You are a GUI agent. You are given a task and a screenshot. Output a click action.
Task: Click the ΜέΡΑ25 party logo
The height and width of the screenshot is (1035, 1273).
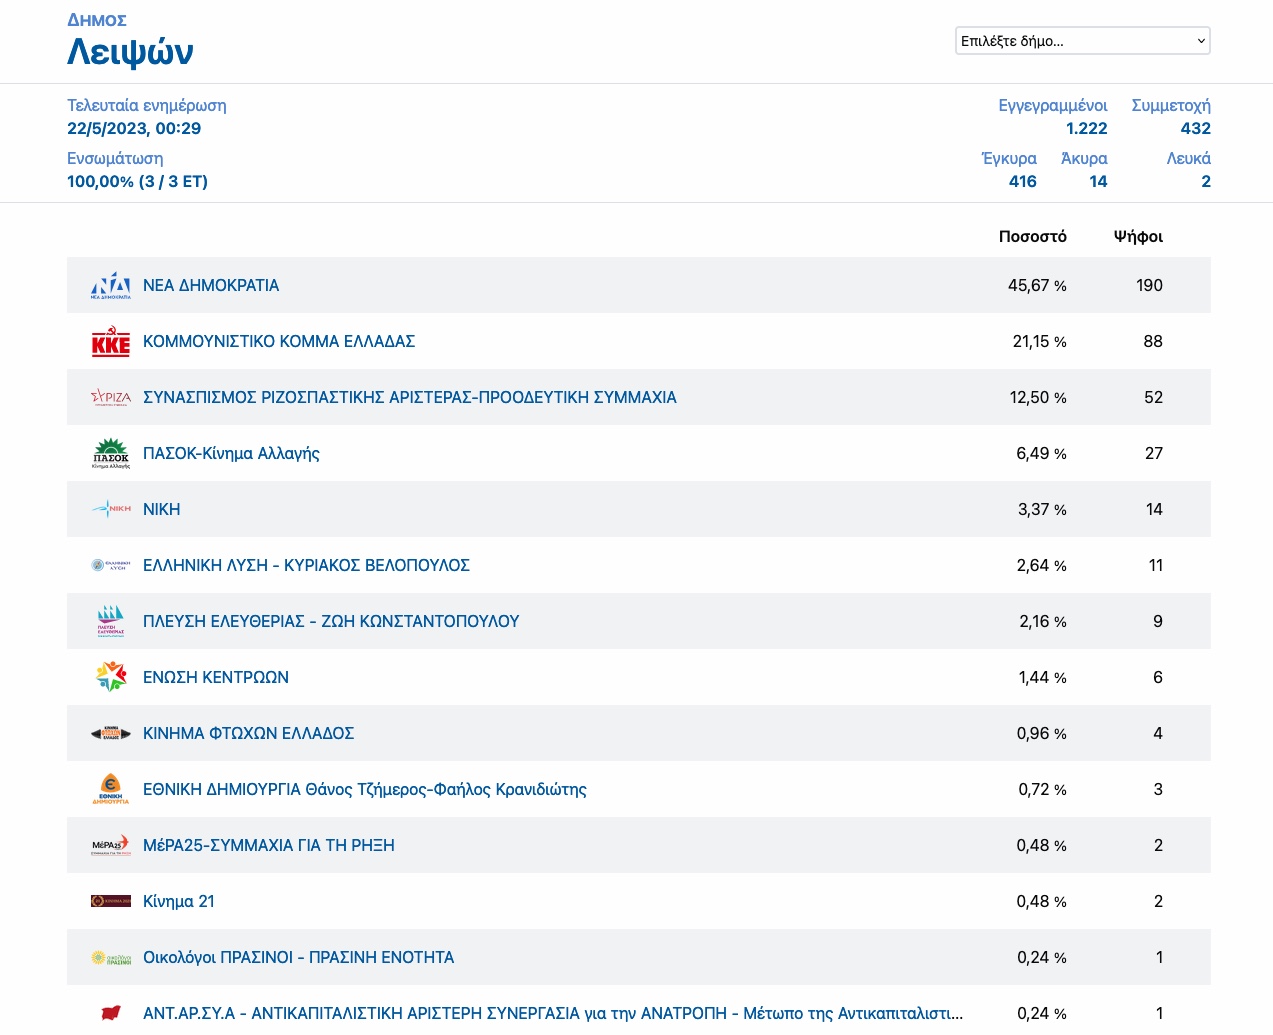point(111,845)
